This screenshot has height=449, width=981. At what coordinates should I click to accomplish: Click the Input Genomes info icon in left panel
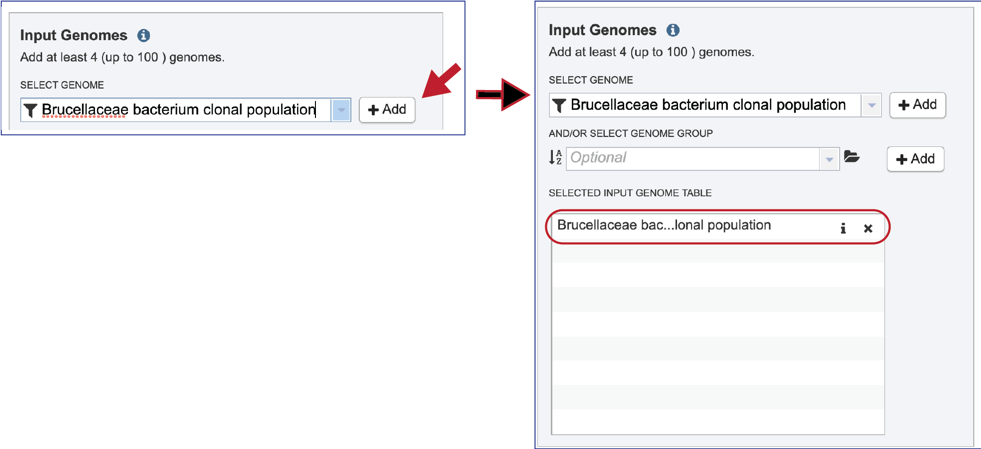pyautogui.click(x=144, y=35)
